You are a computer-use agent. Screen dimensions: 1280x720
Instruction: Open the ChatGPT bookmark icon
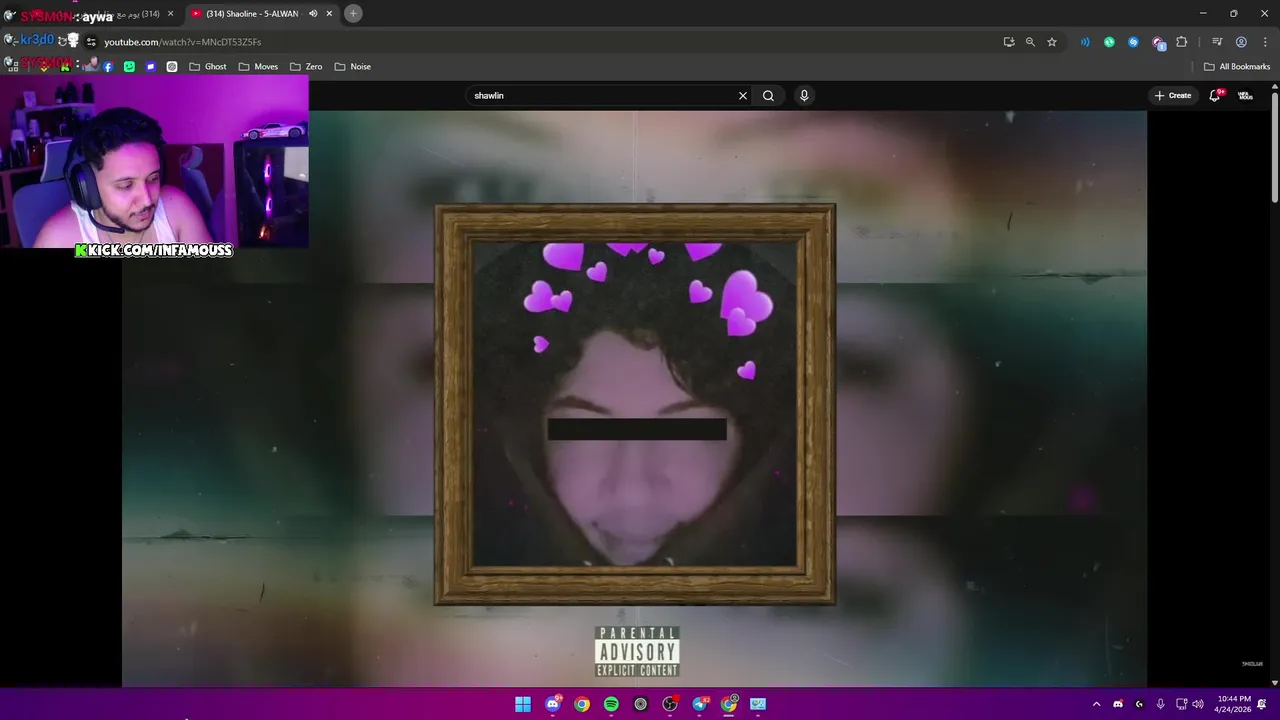click(172, 67)
